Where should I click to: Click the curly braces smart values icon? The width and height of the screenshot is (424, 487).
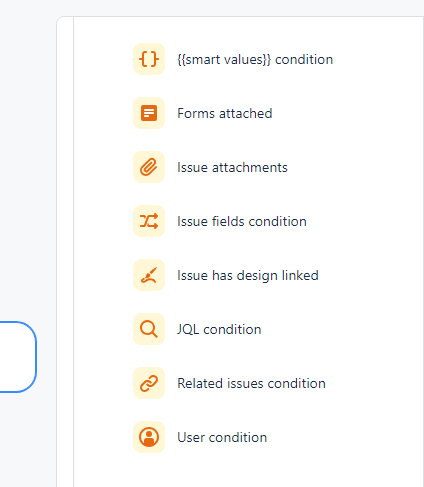click(149, 59)
